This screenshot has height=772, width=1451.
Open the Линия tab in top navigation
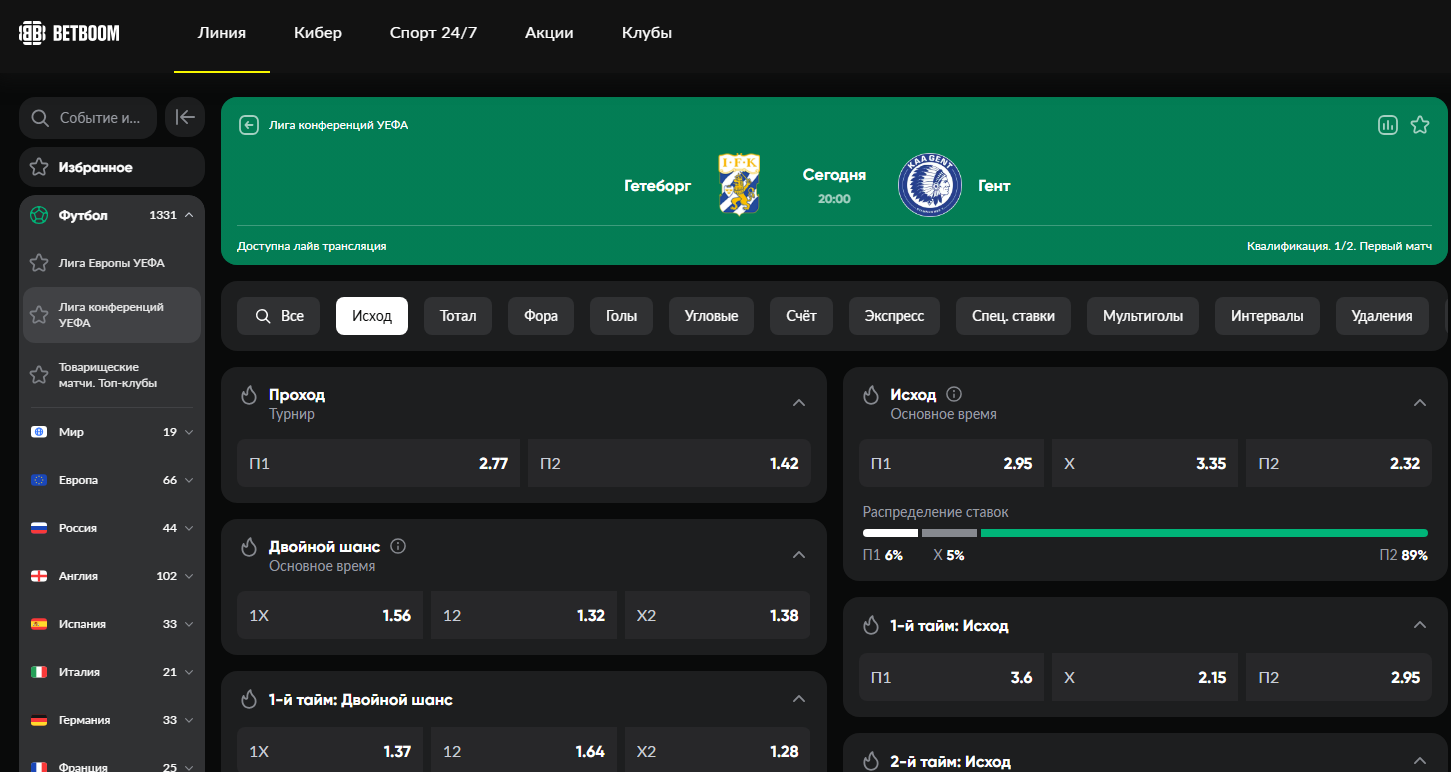222,33
